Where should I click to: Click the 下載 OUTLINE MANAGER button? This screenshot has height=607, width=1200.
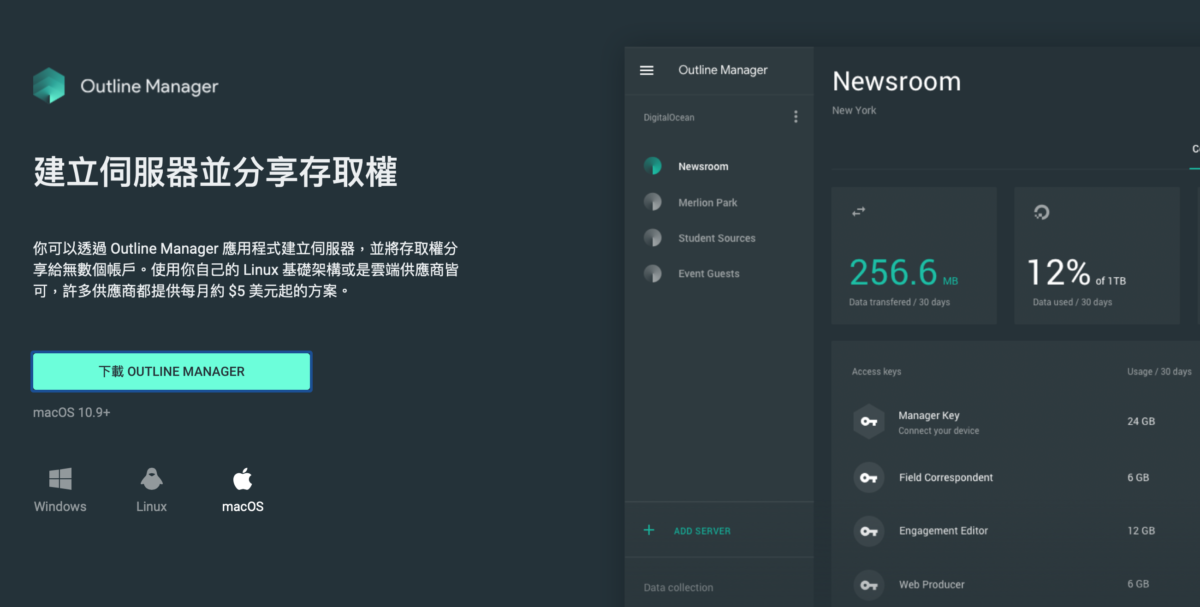[x=171, y=371]
